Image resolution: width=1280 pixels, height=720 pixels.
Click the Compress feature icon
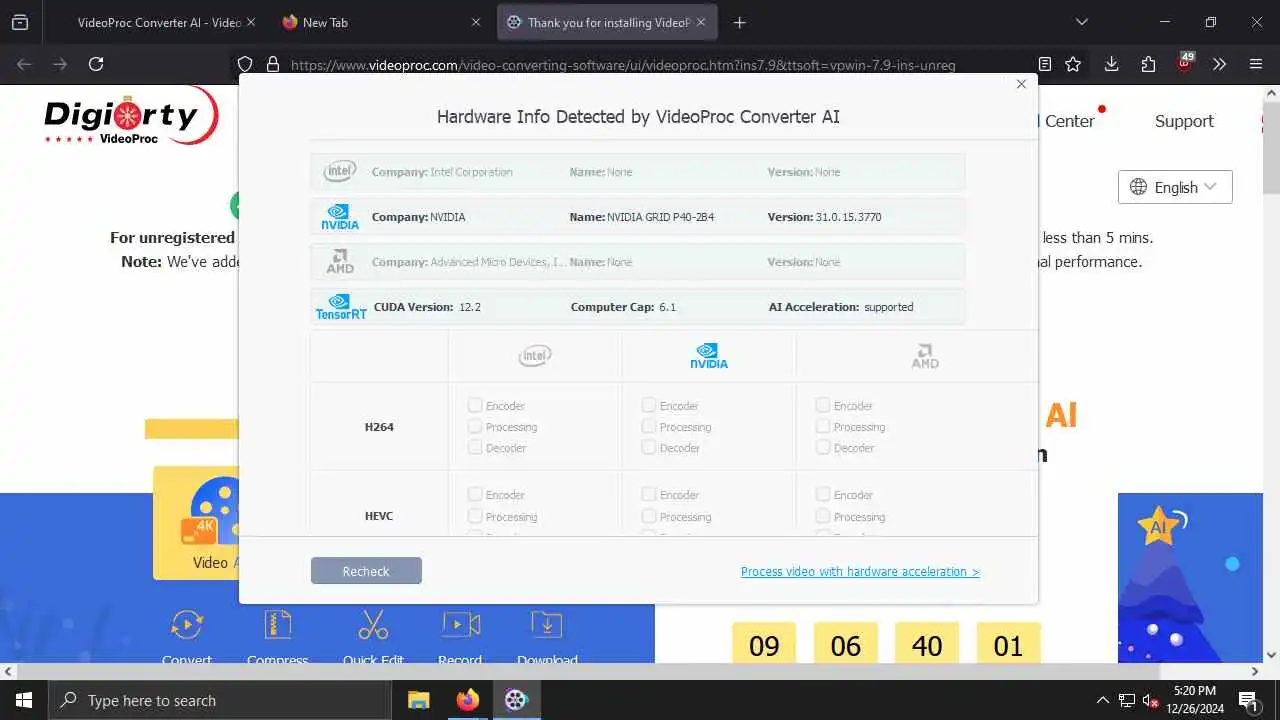(x=278, y=625)
